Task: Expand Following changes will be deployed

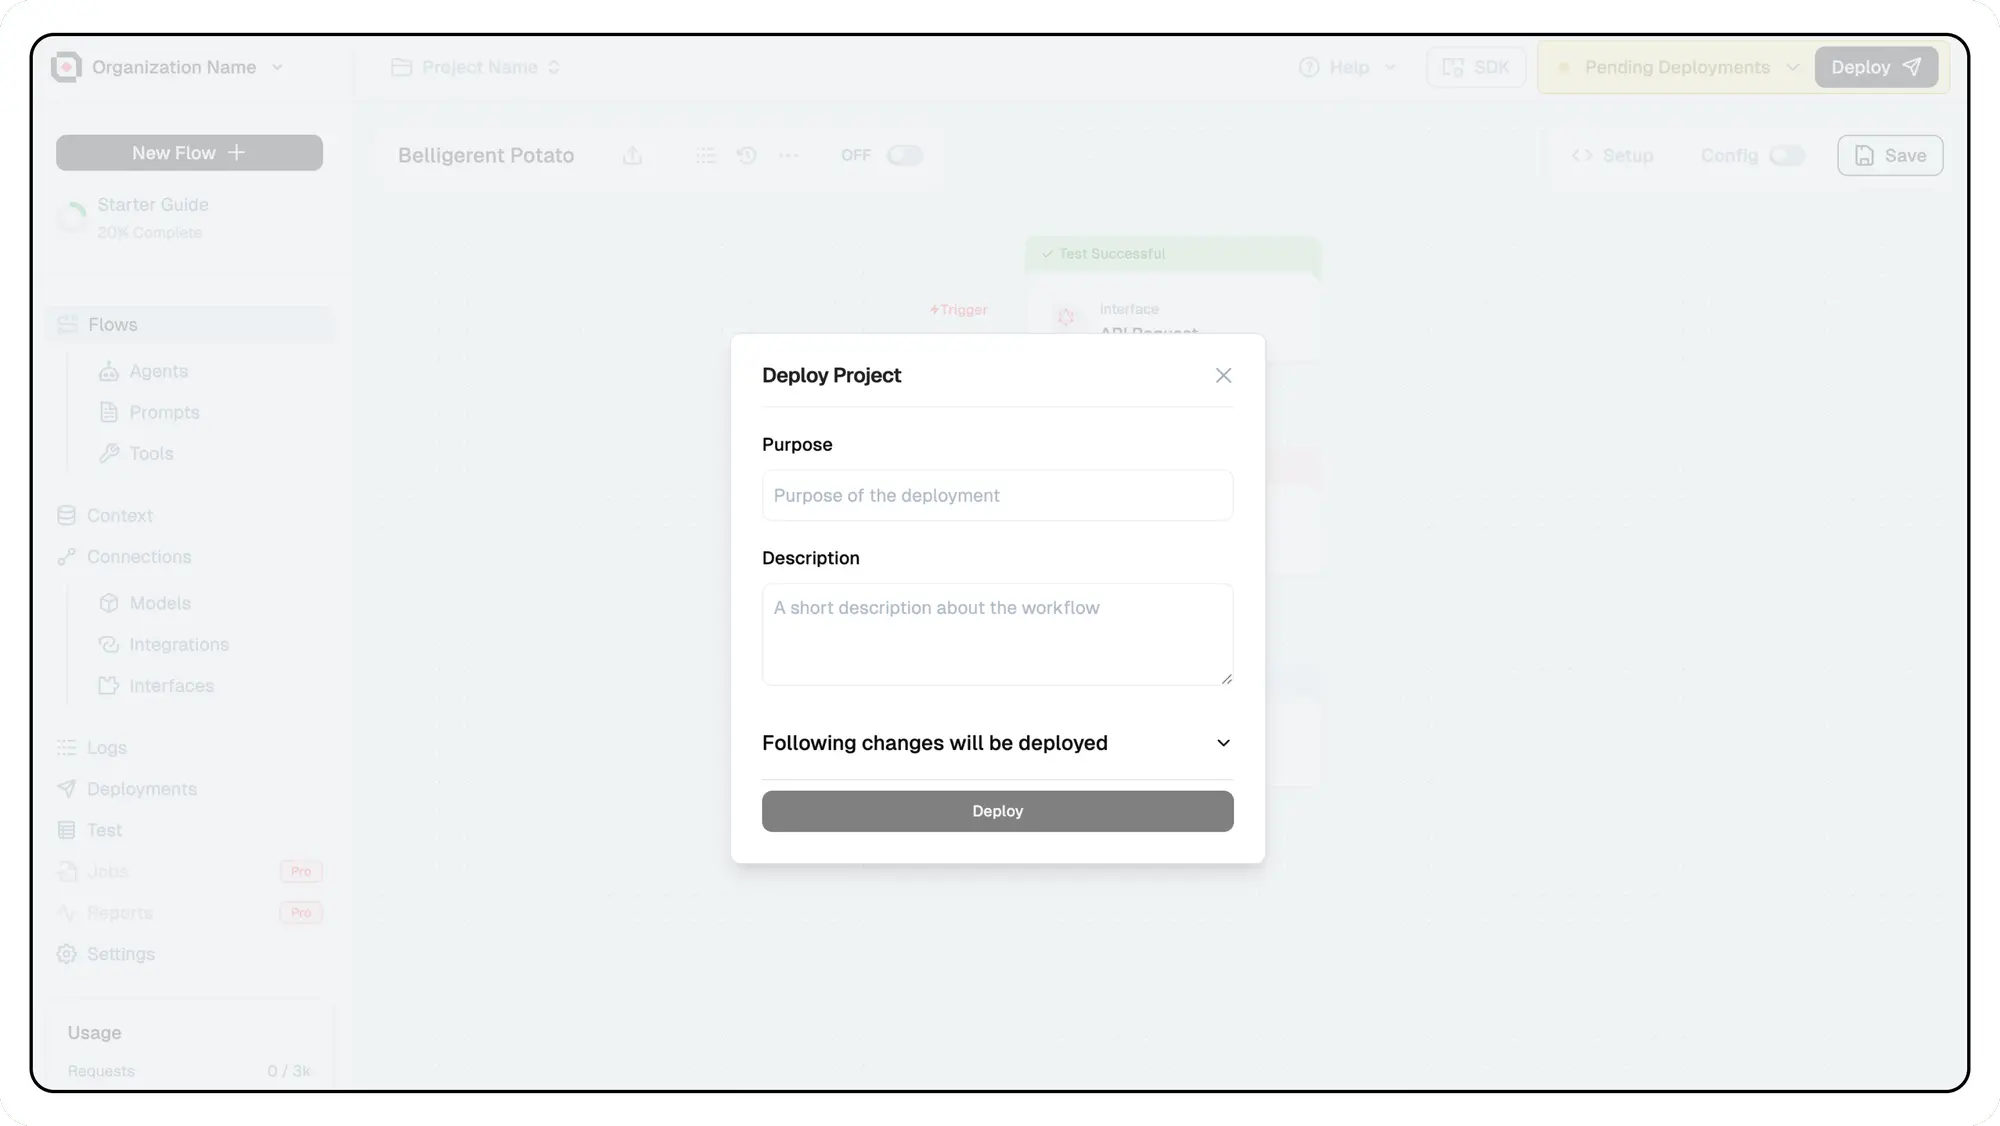Action: [1223, 743]
